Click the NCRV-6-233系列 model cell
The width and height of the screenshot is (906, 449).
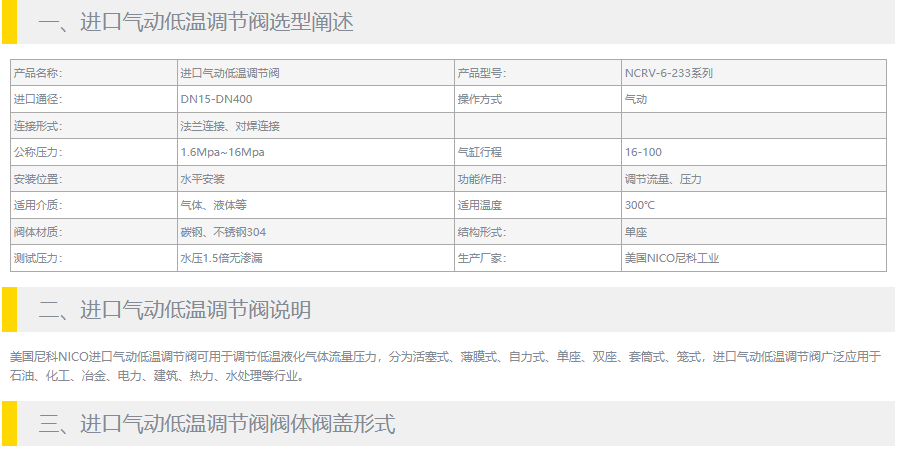click(668, 73)
